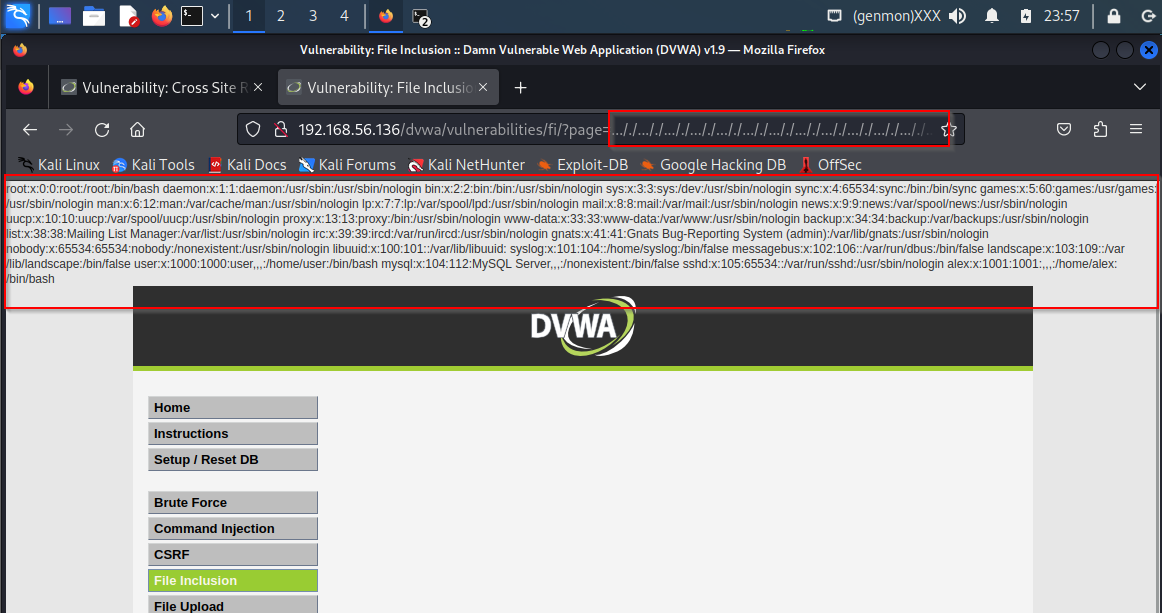Viewport: 1162px width, 613px height.
Task: Switch to workspace 1
Action: pos(249,16)
